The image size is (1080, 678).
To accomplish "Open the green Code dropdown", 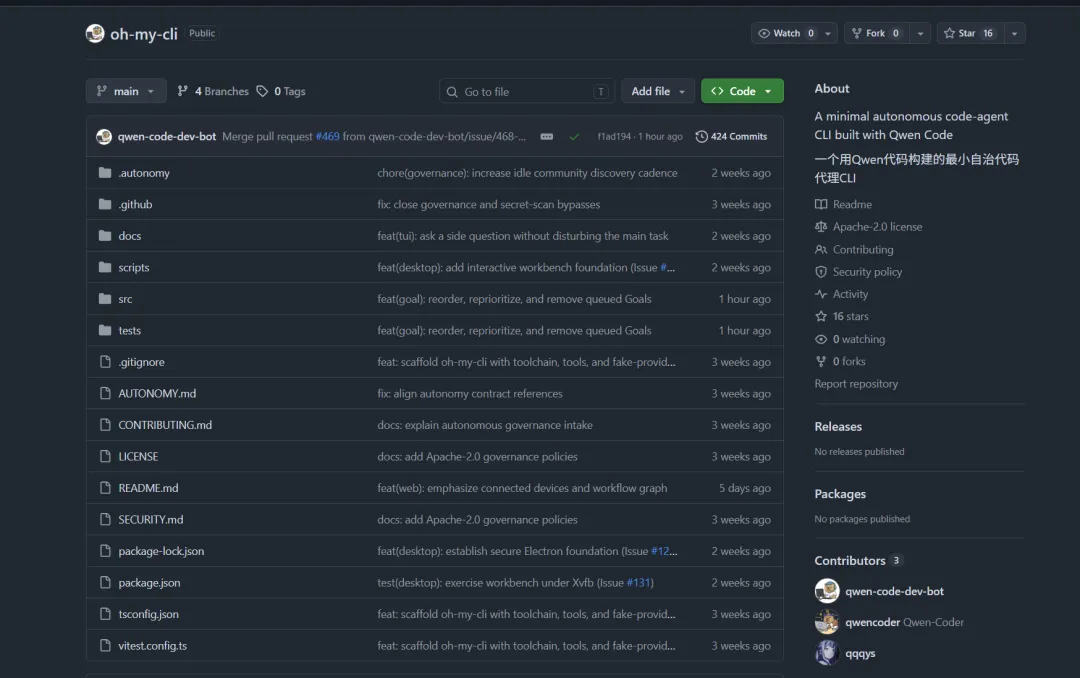I will [742, 91].
